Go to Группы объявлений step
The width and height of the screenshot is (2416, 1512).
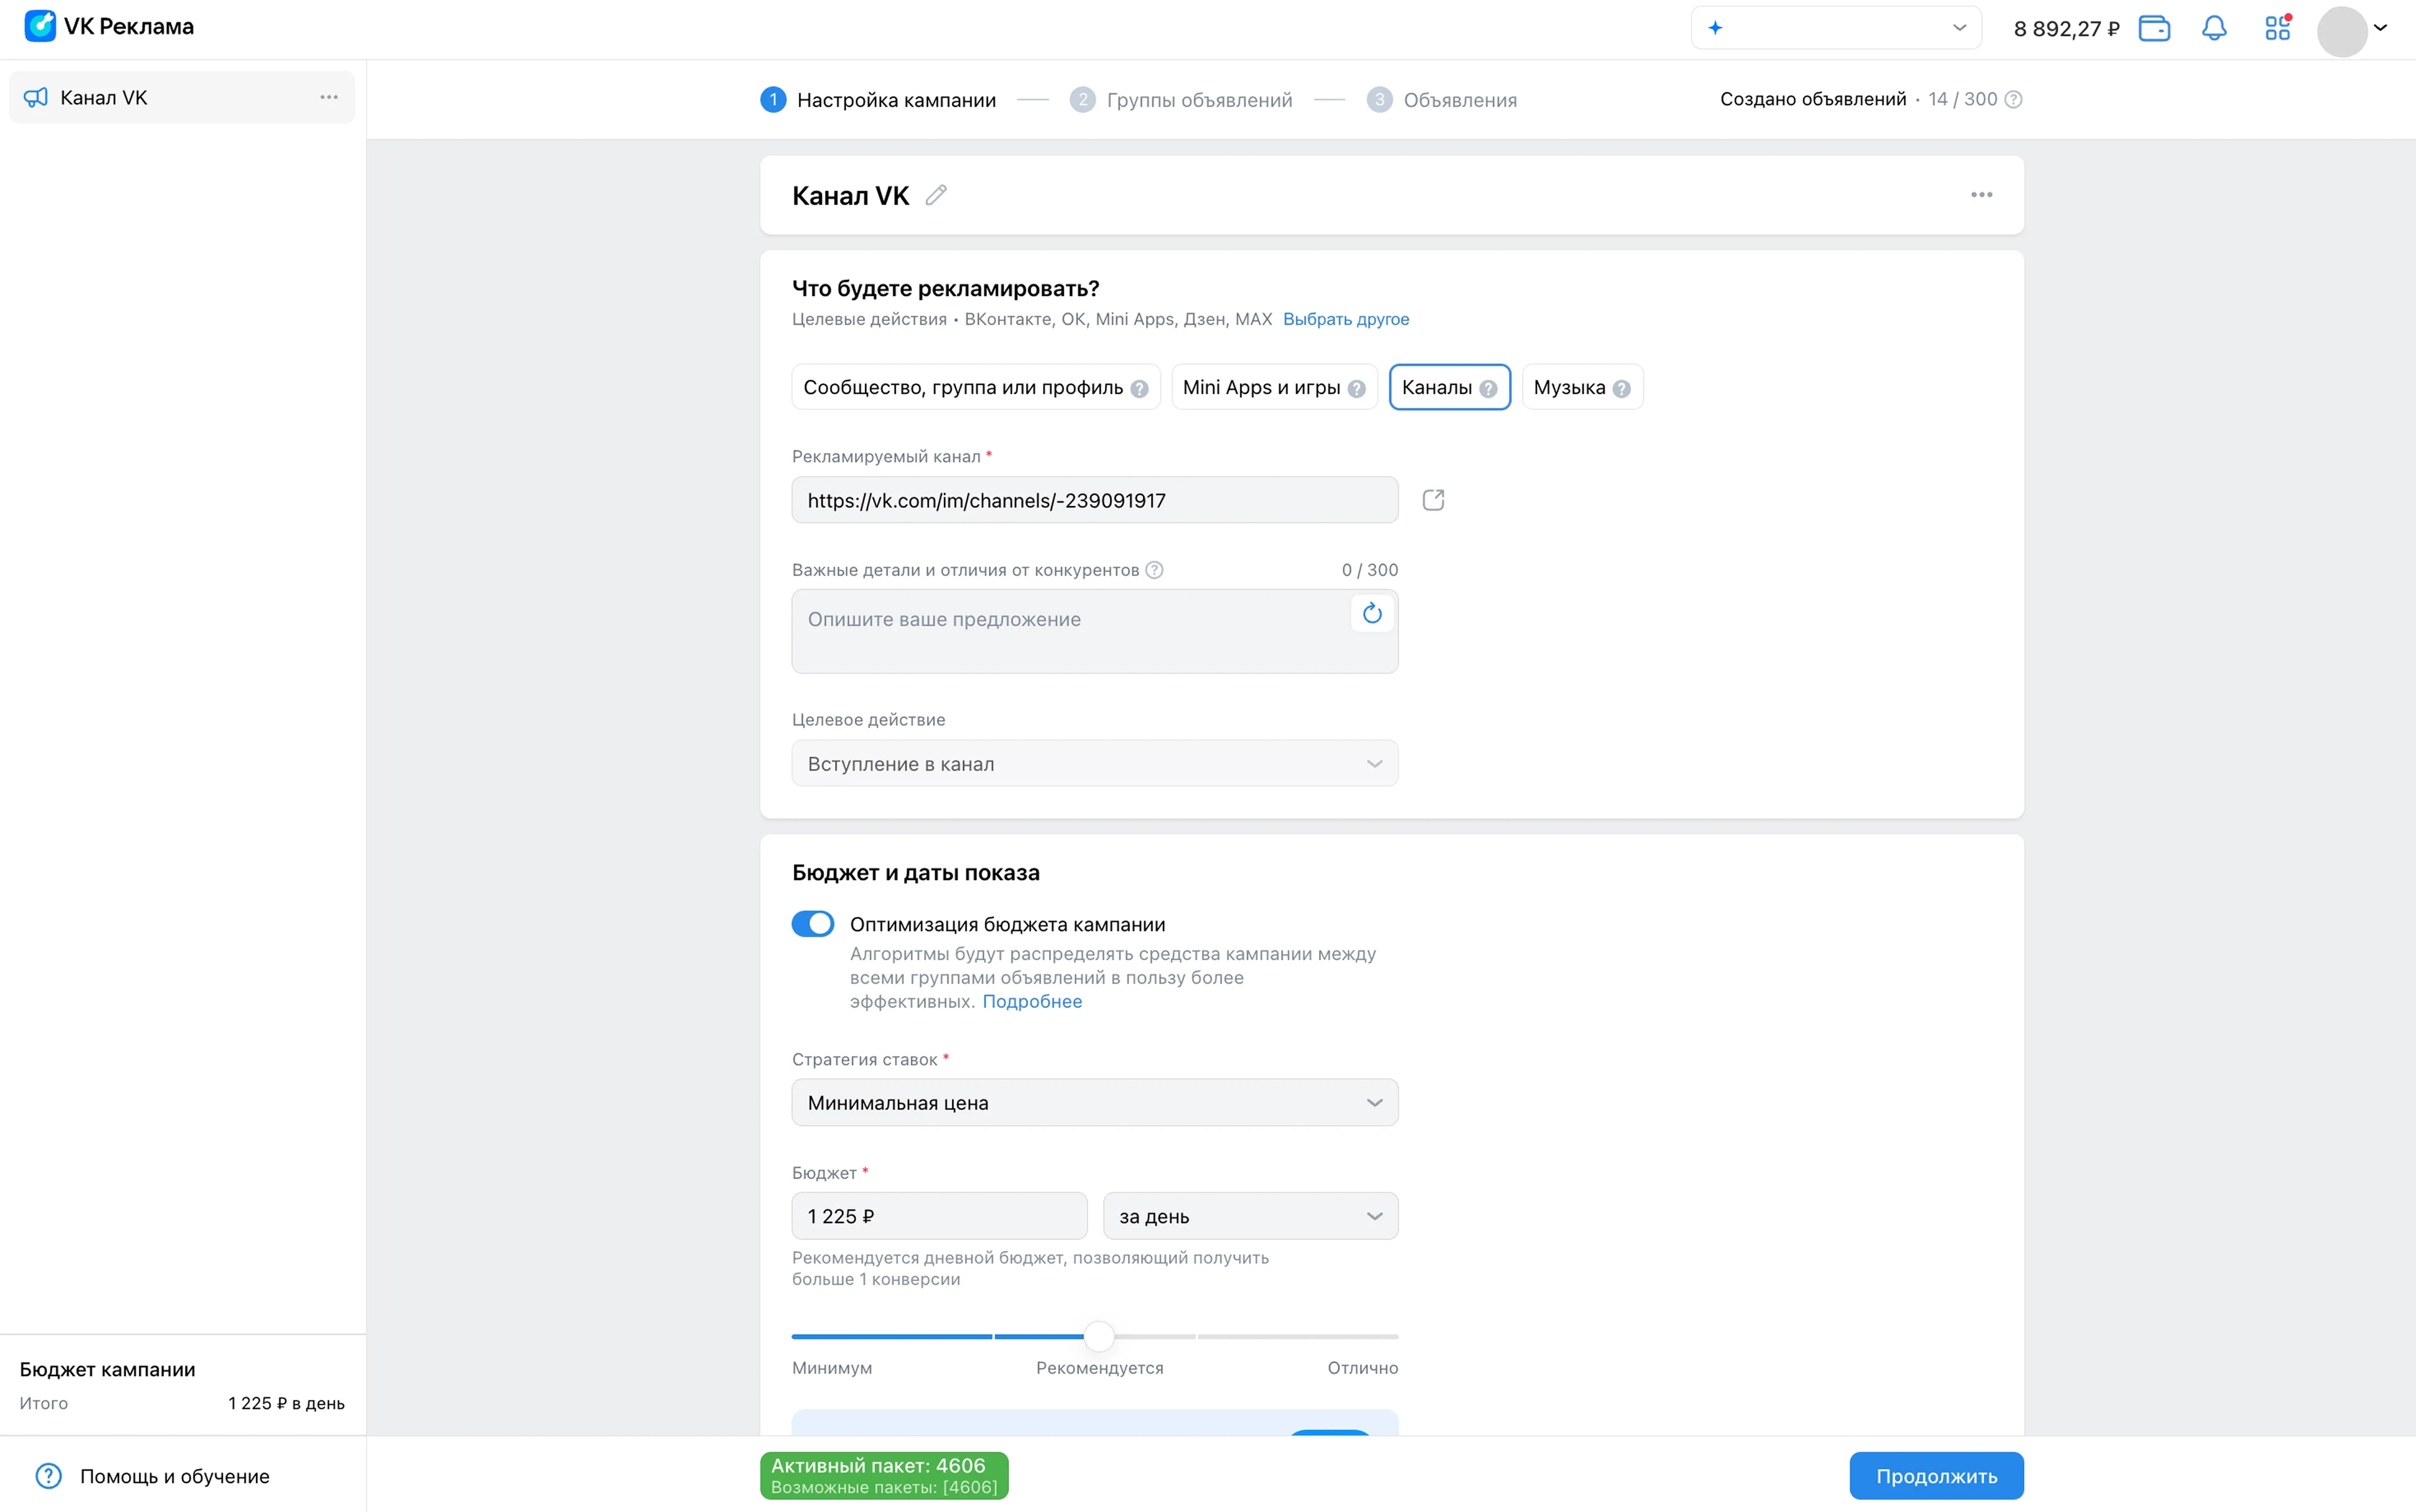click(1181, 100)
